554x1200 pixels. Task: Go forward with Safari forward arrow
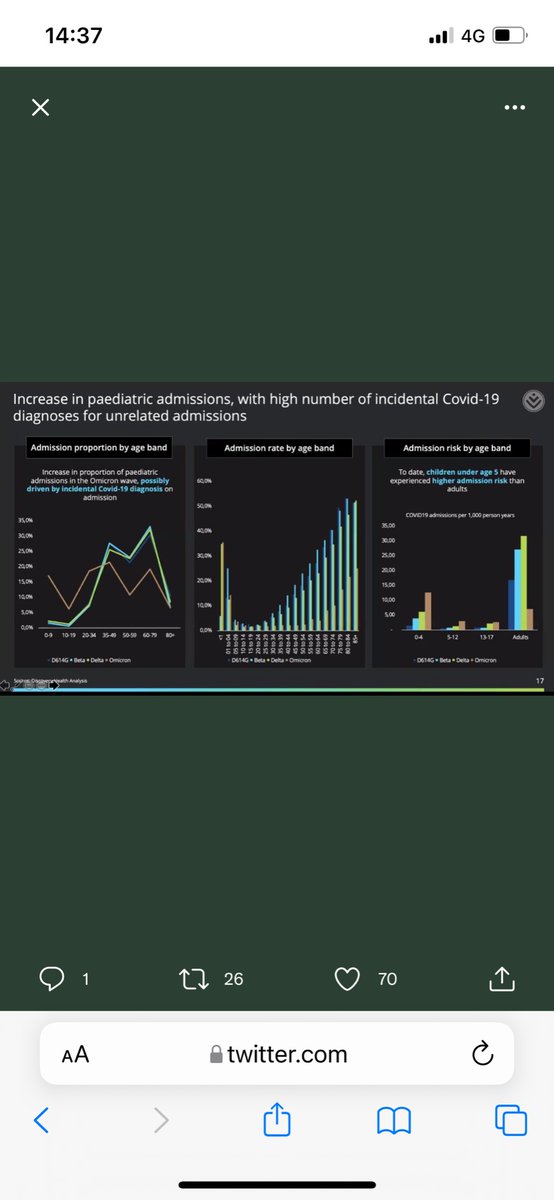[x=161, y=1120]
